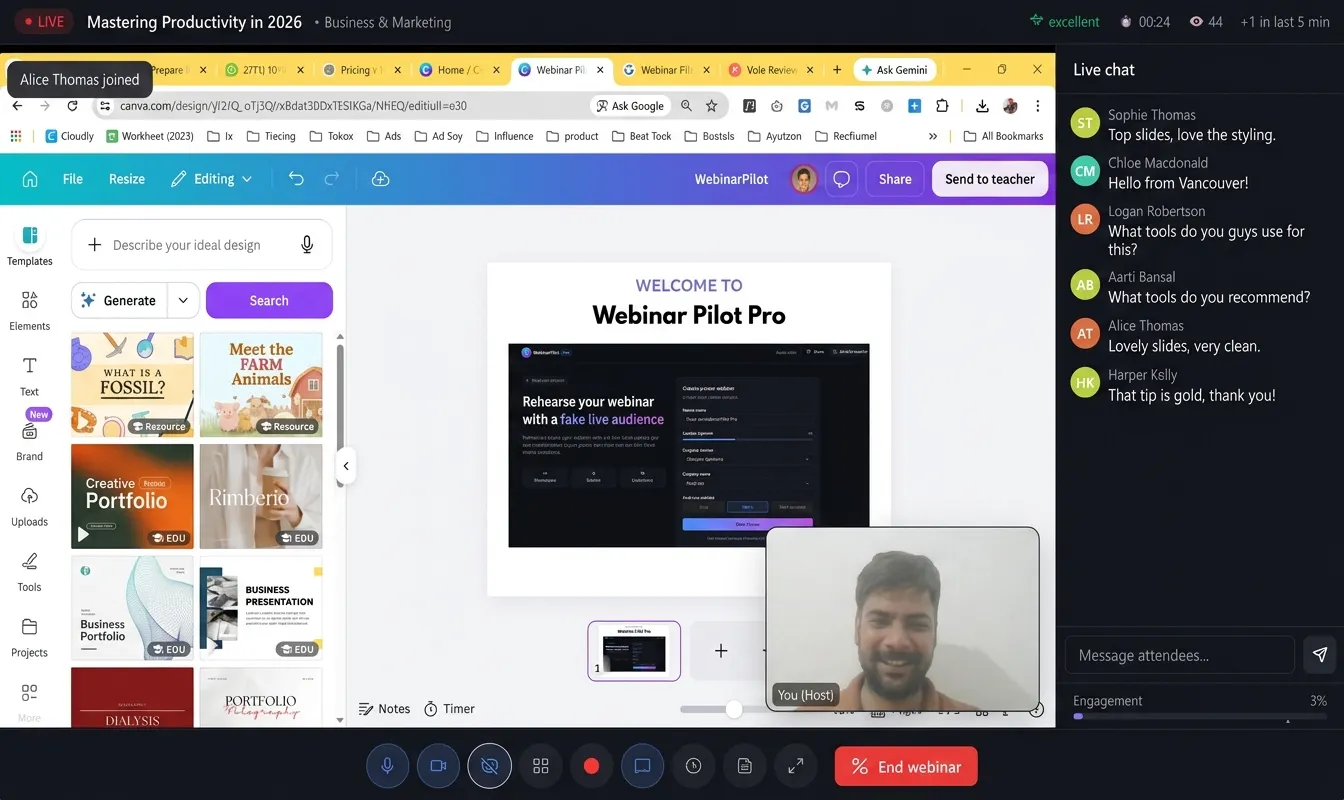Click the zoom slider handle
This screenshot has width=1344, height=800.
tap(734, 709)
